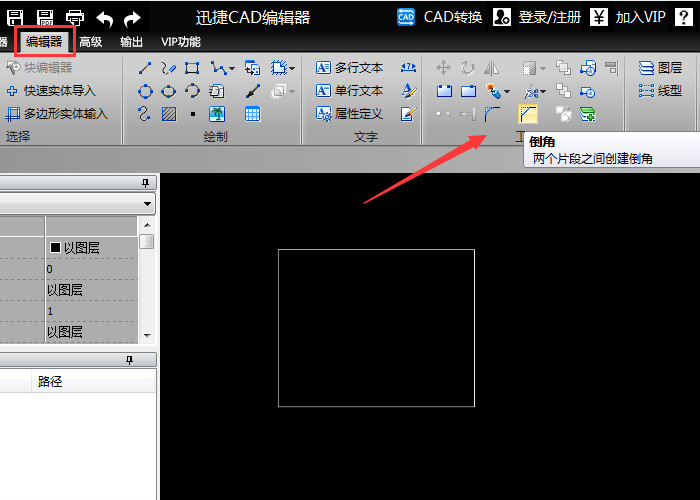Click the Print icon in title bar
Screen dimensions: 700x500
[75, 18]
